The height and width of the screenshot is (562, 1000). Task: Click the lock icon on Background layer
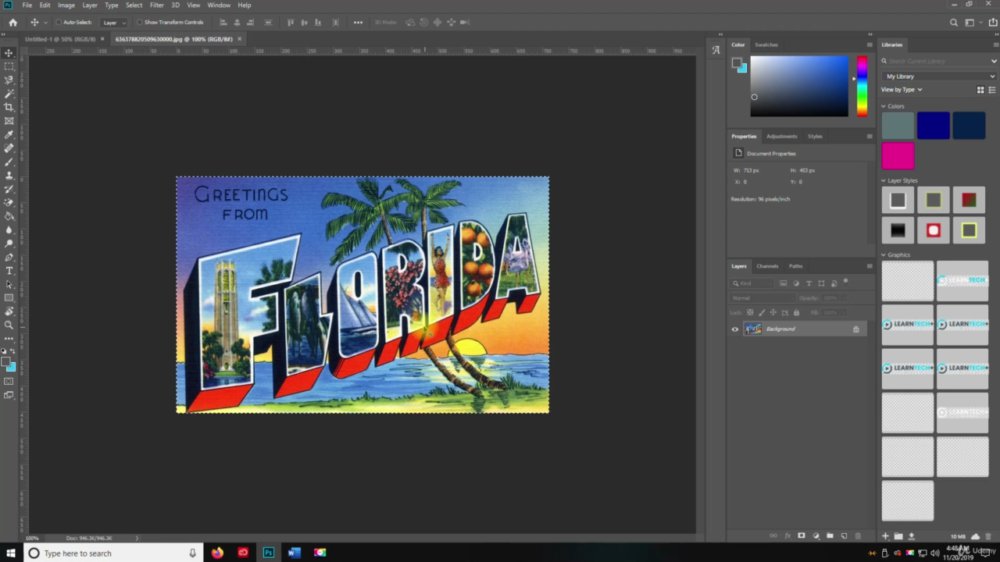tap(856, 329)
